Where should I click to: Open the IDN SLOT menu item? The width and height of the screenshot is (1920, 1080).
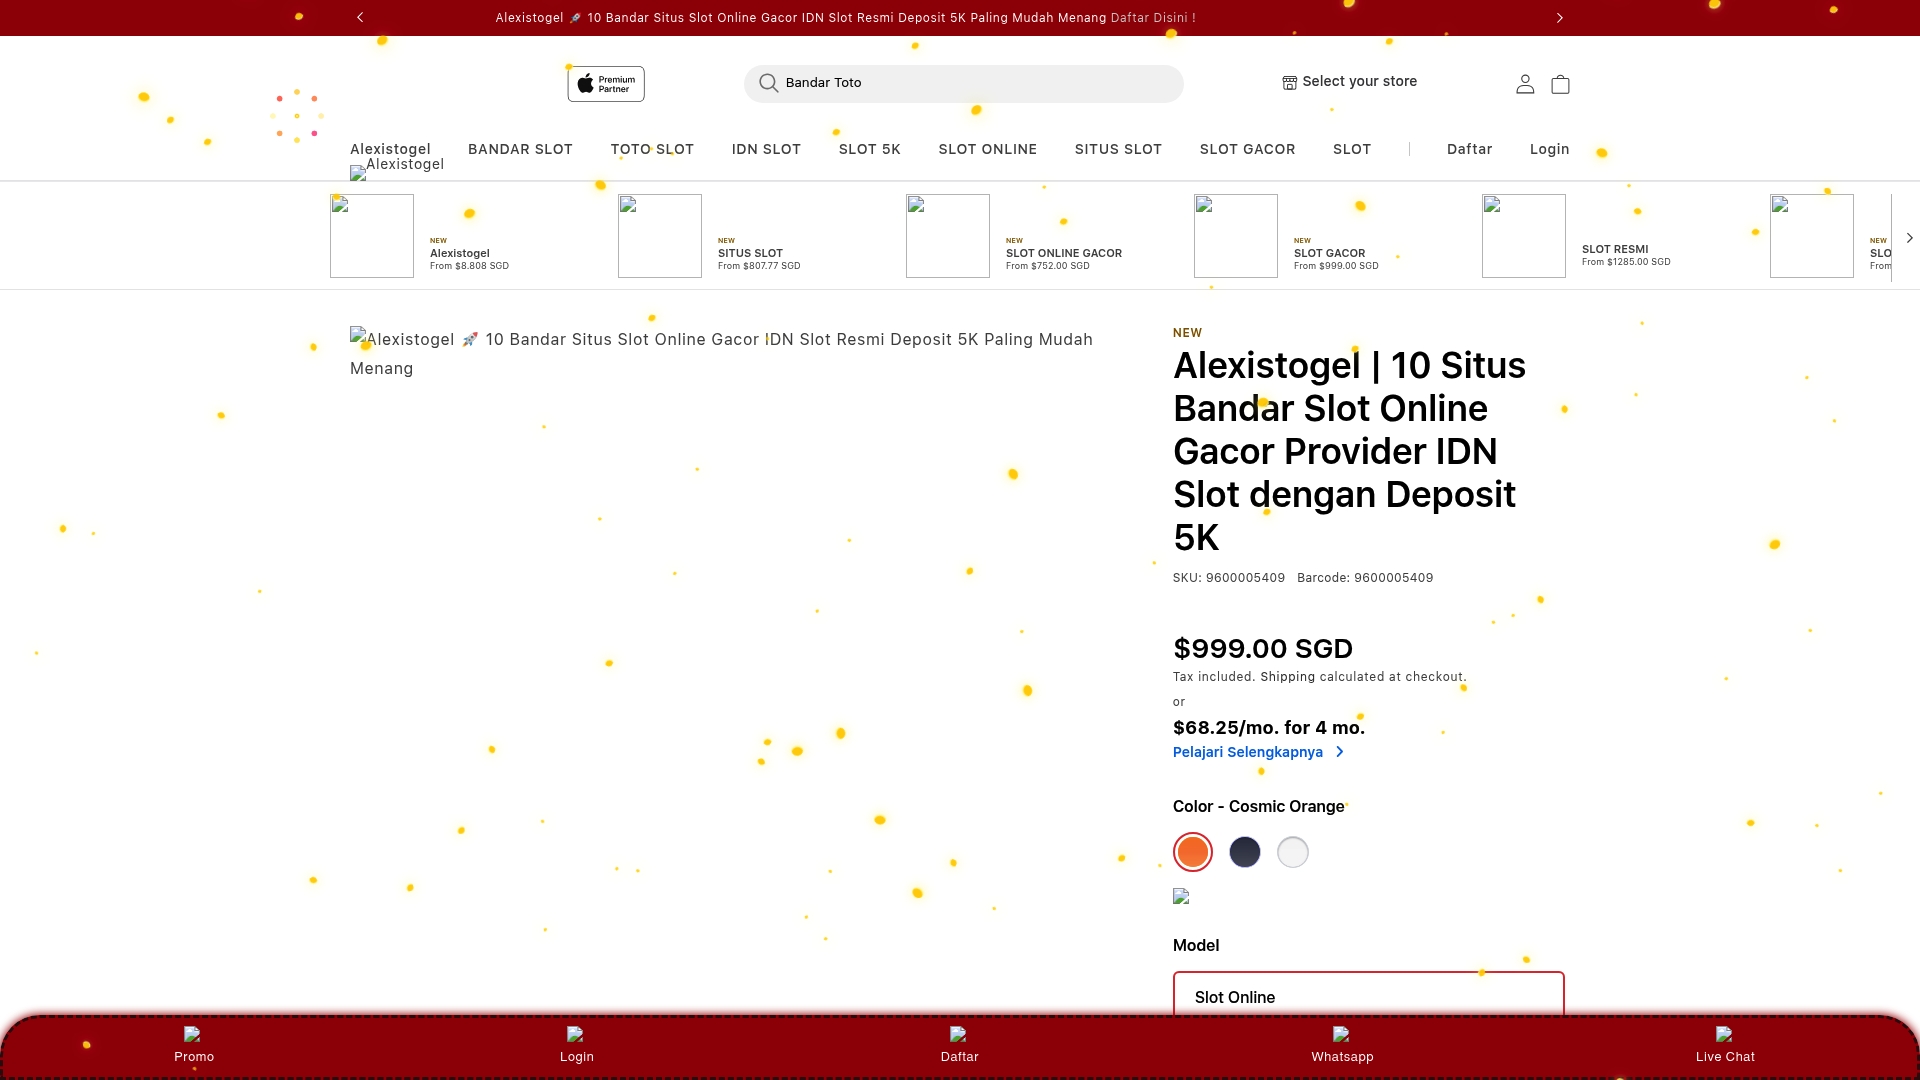click(x=766, y=149)
